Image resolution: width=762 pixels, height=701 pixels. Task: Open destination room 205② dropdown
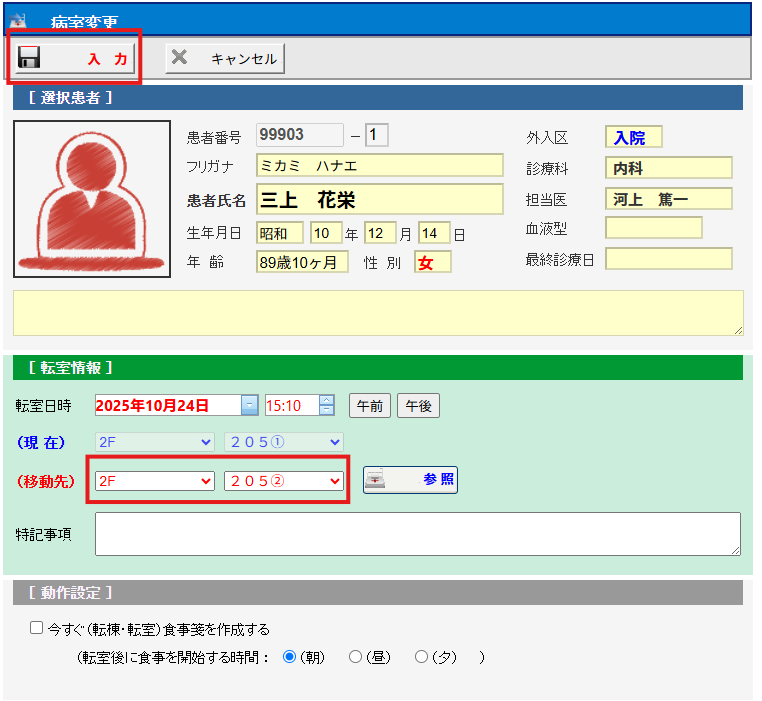(284, 481)
